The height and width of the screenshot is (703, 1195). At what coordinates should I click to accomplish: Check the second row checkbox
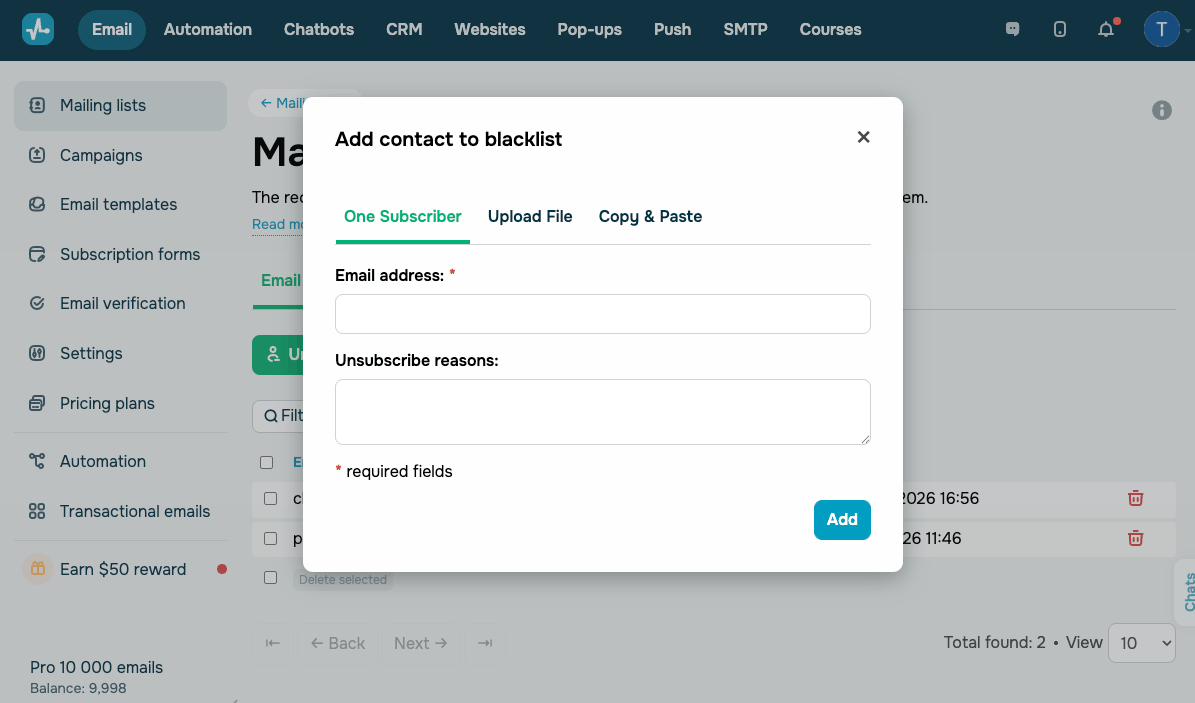[x=270, y=538]
